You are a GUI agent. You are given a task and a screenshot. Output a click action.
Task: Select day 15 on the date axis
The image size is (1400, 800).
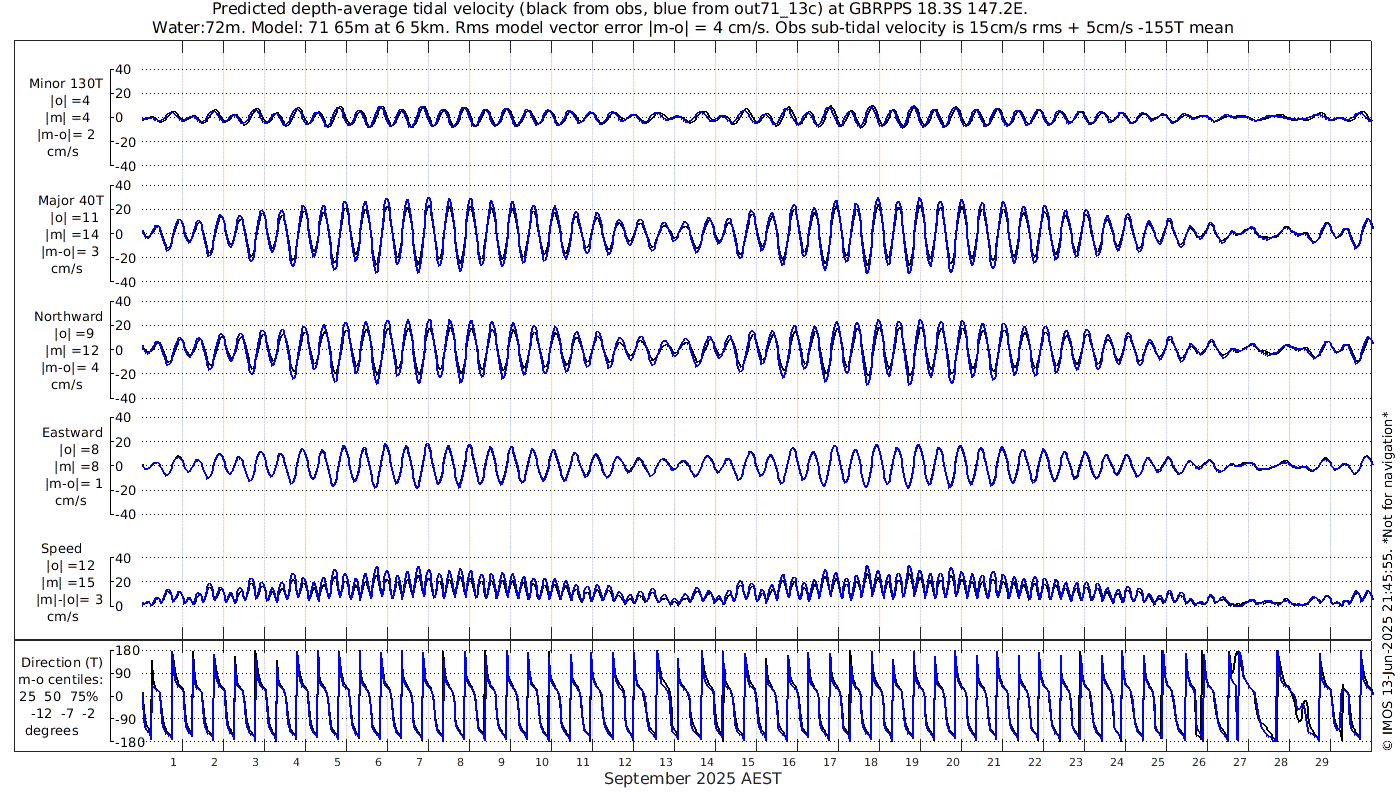click(x=747, y=762)
